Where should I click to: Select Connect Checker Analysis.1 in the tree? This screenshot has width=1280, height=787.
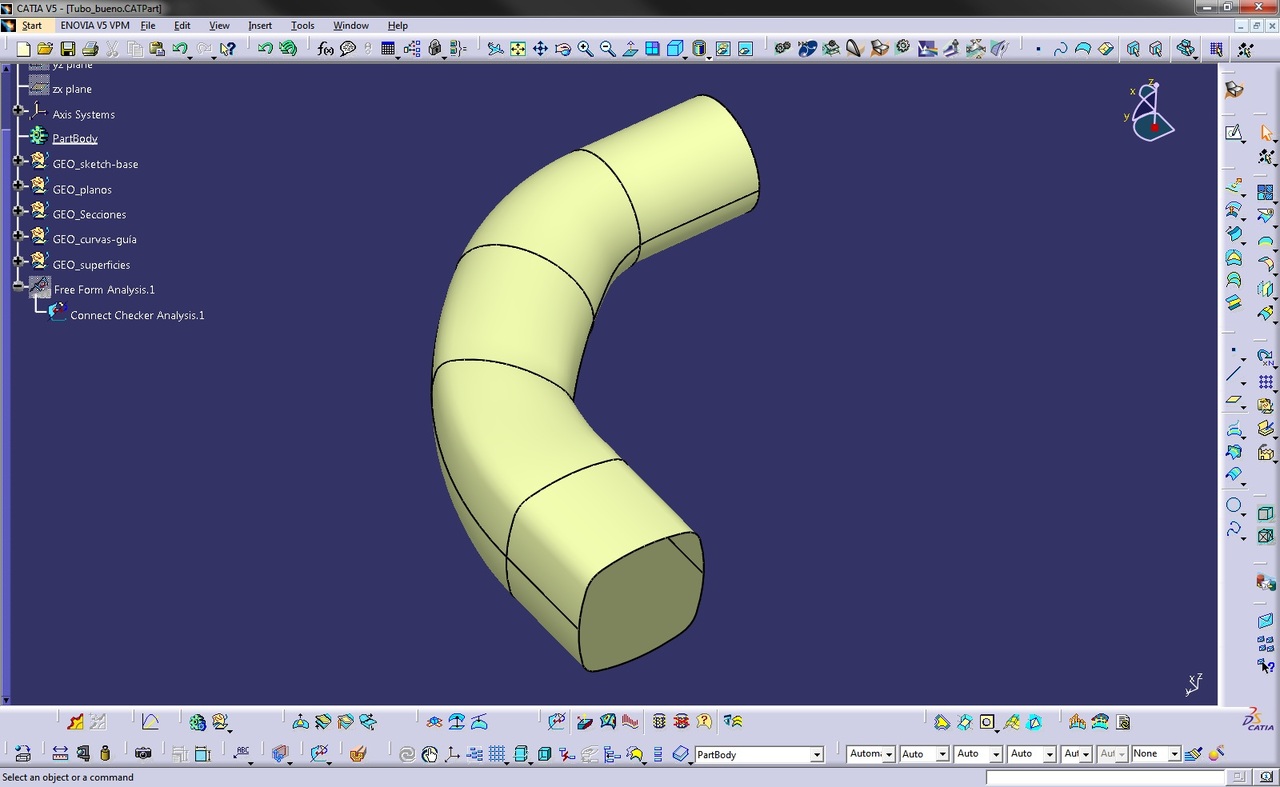coord(137,315)
